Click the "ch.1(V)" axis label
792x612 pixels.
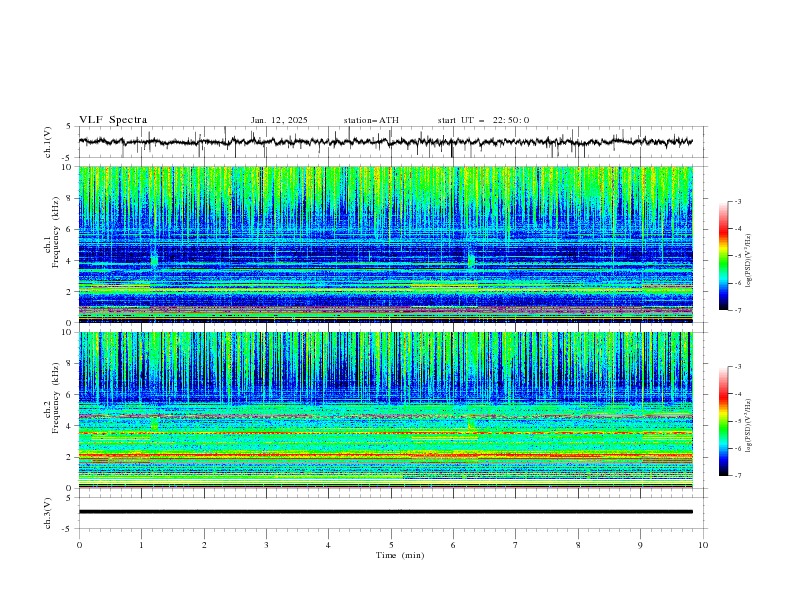[47, 142]
